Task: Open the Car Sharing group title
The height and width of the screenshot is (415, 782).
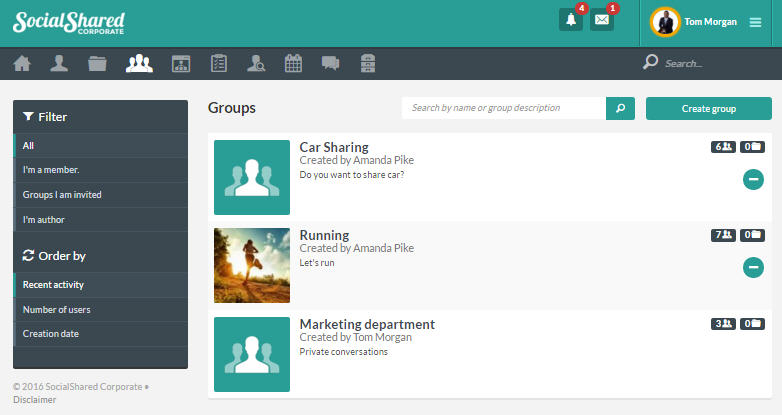Action: tap(334, 147)
